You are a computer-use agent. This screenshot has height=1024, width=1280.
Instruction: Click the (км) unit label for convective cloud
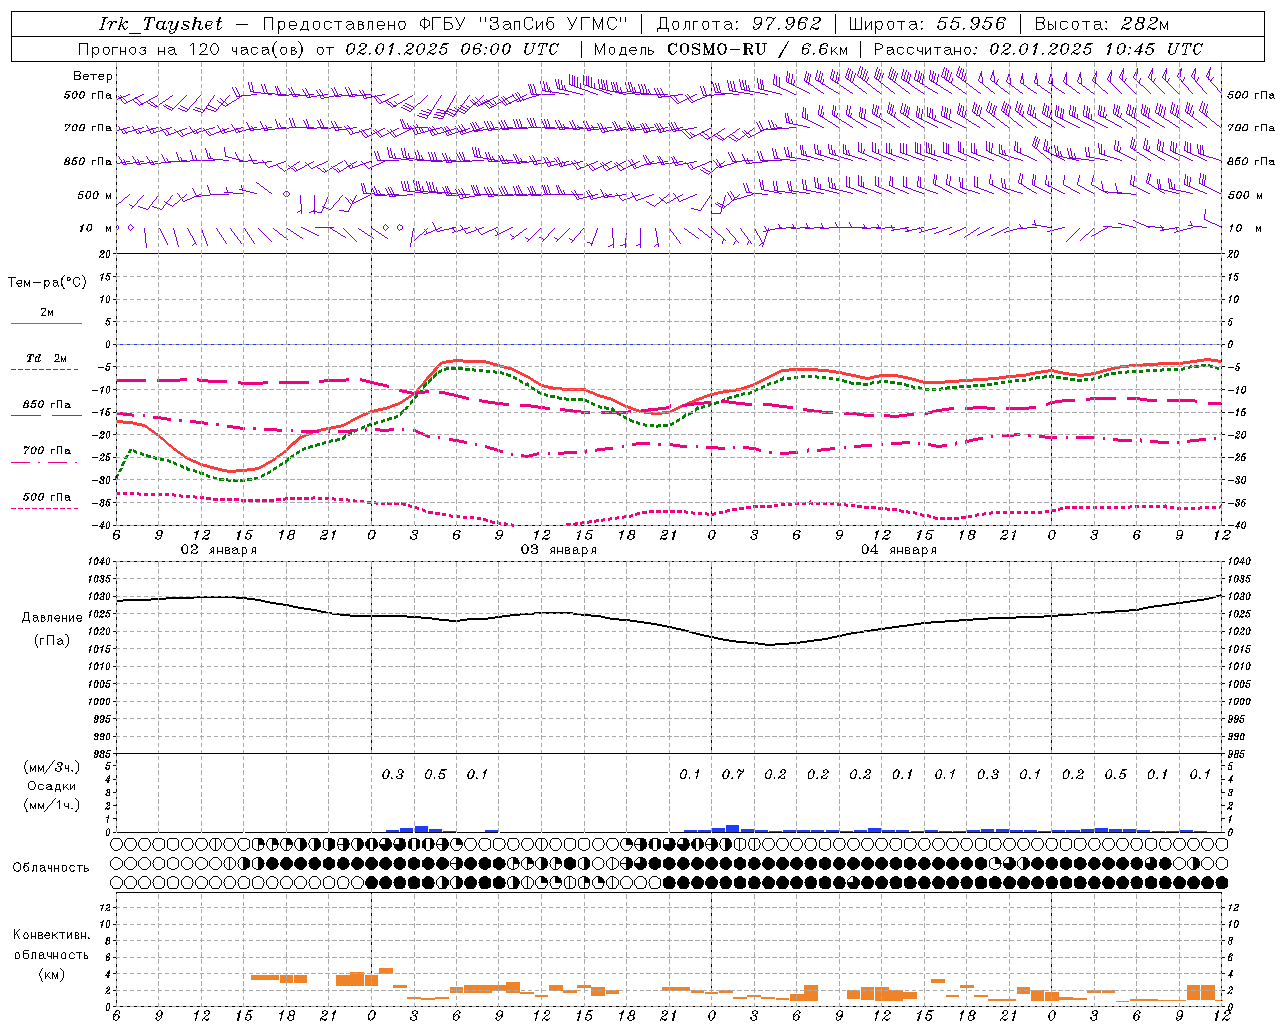[51, 974]
